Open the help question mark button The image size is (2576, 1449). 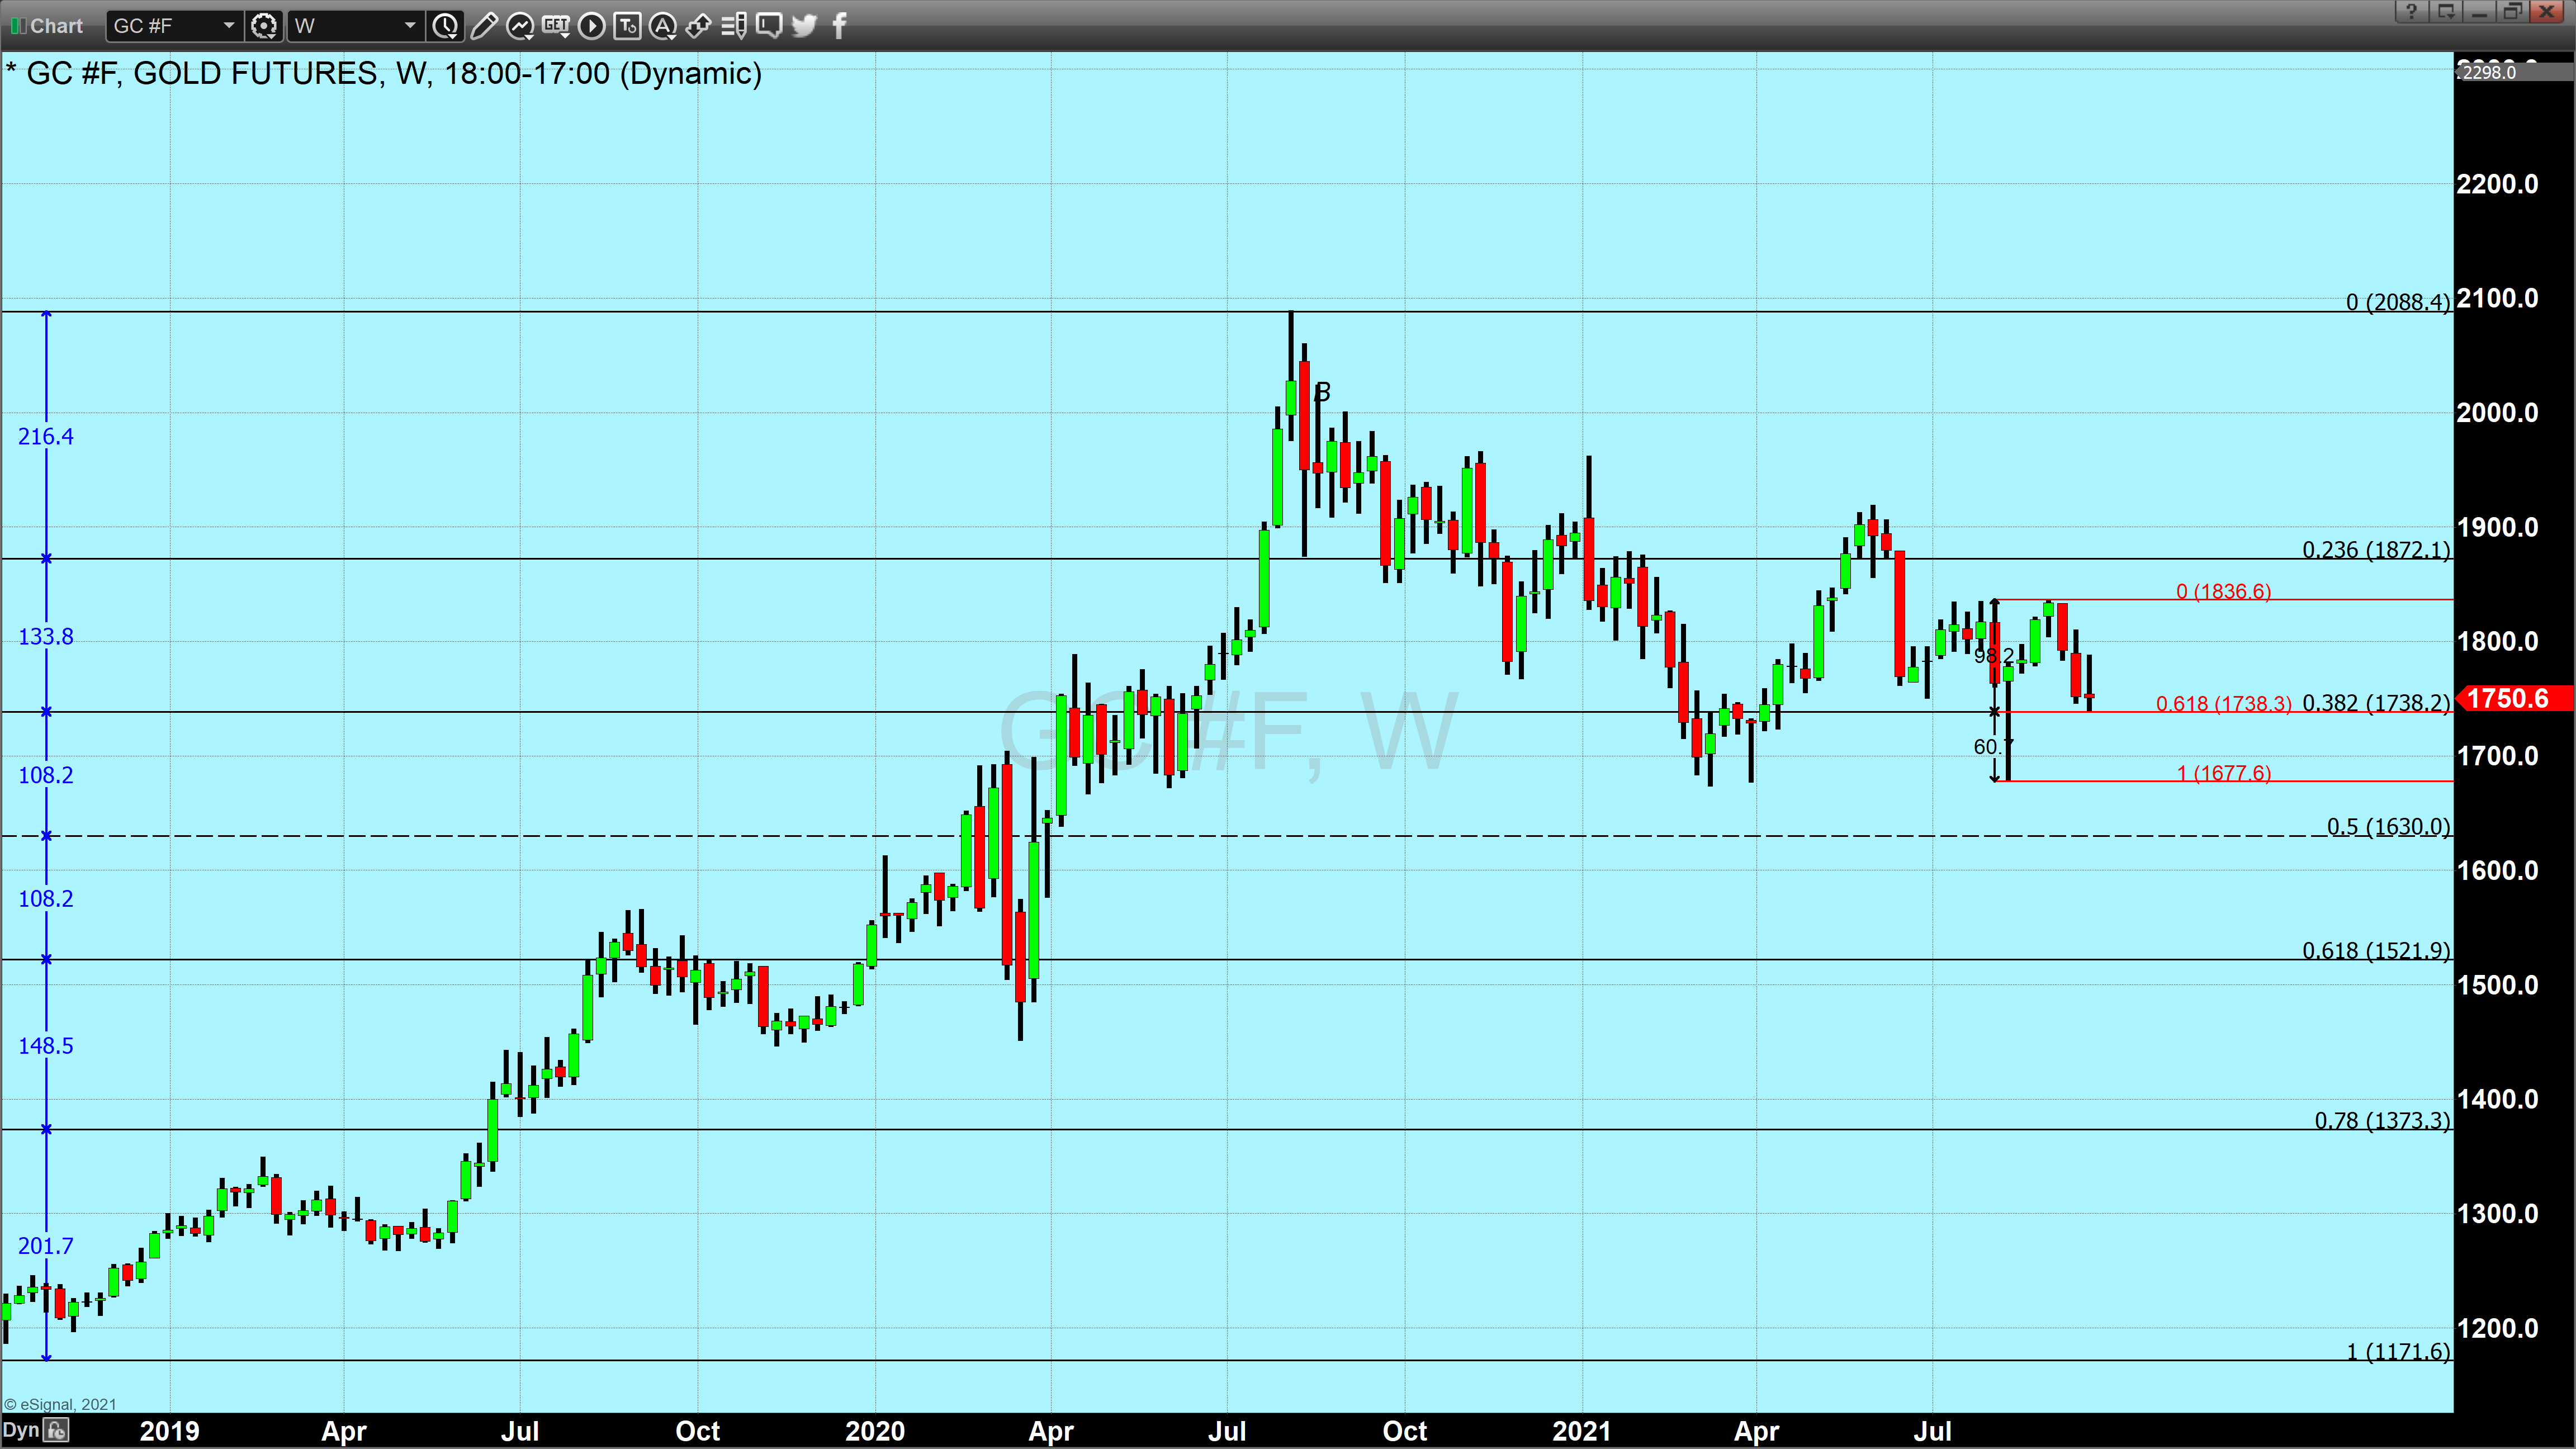pos(2411,12)
